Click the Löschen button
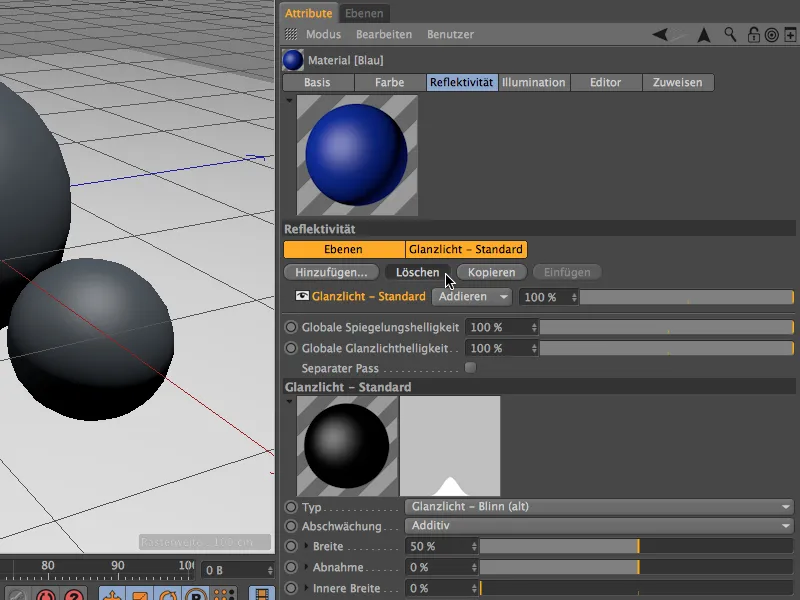Image resolution: width=800 pixels, height=600 pixels. click(417, 272)
